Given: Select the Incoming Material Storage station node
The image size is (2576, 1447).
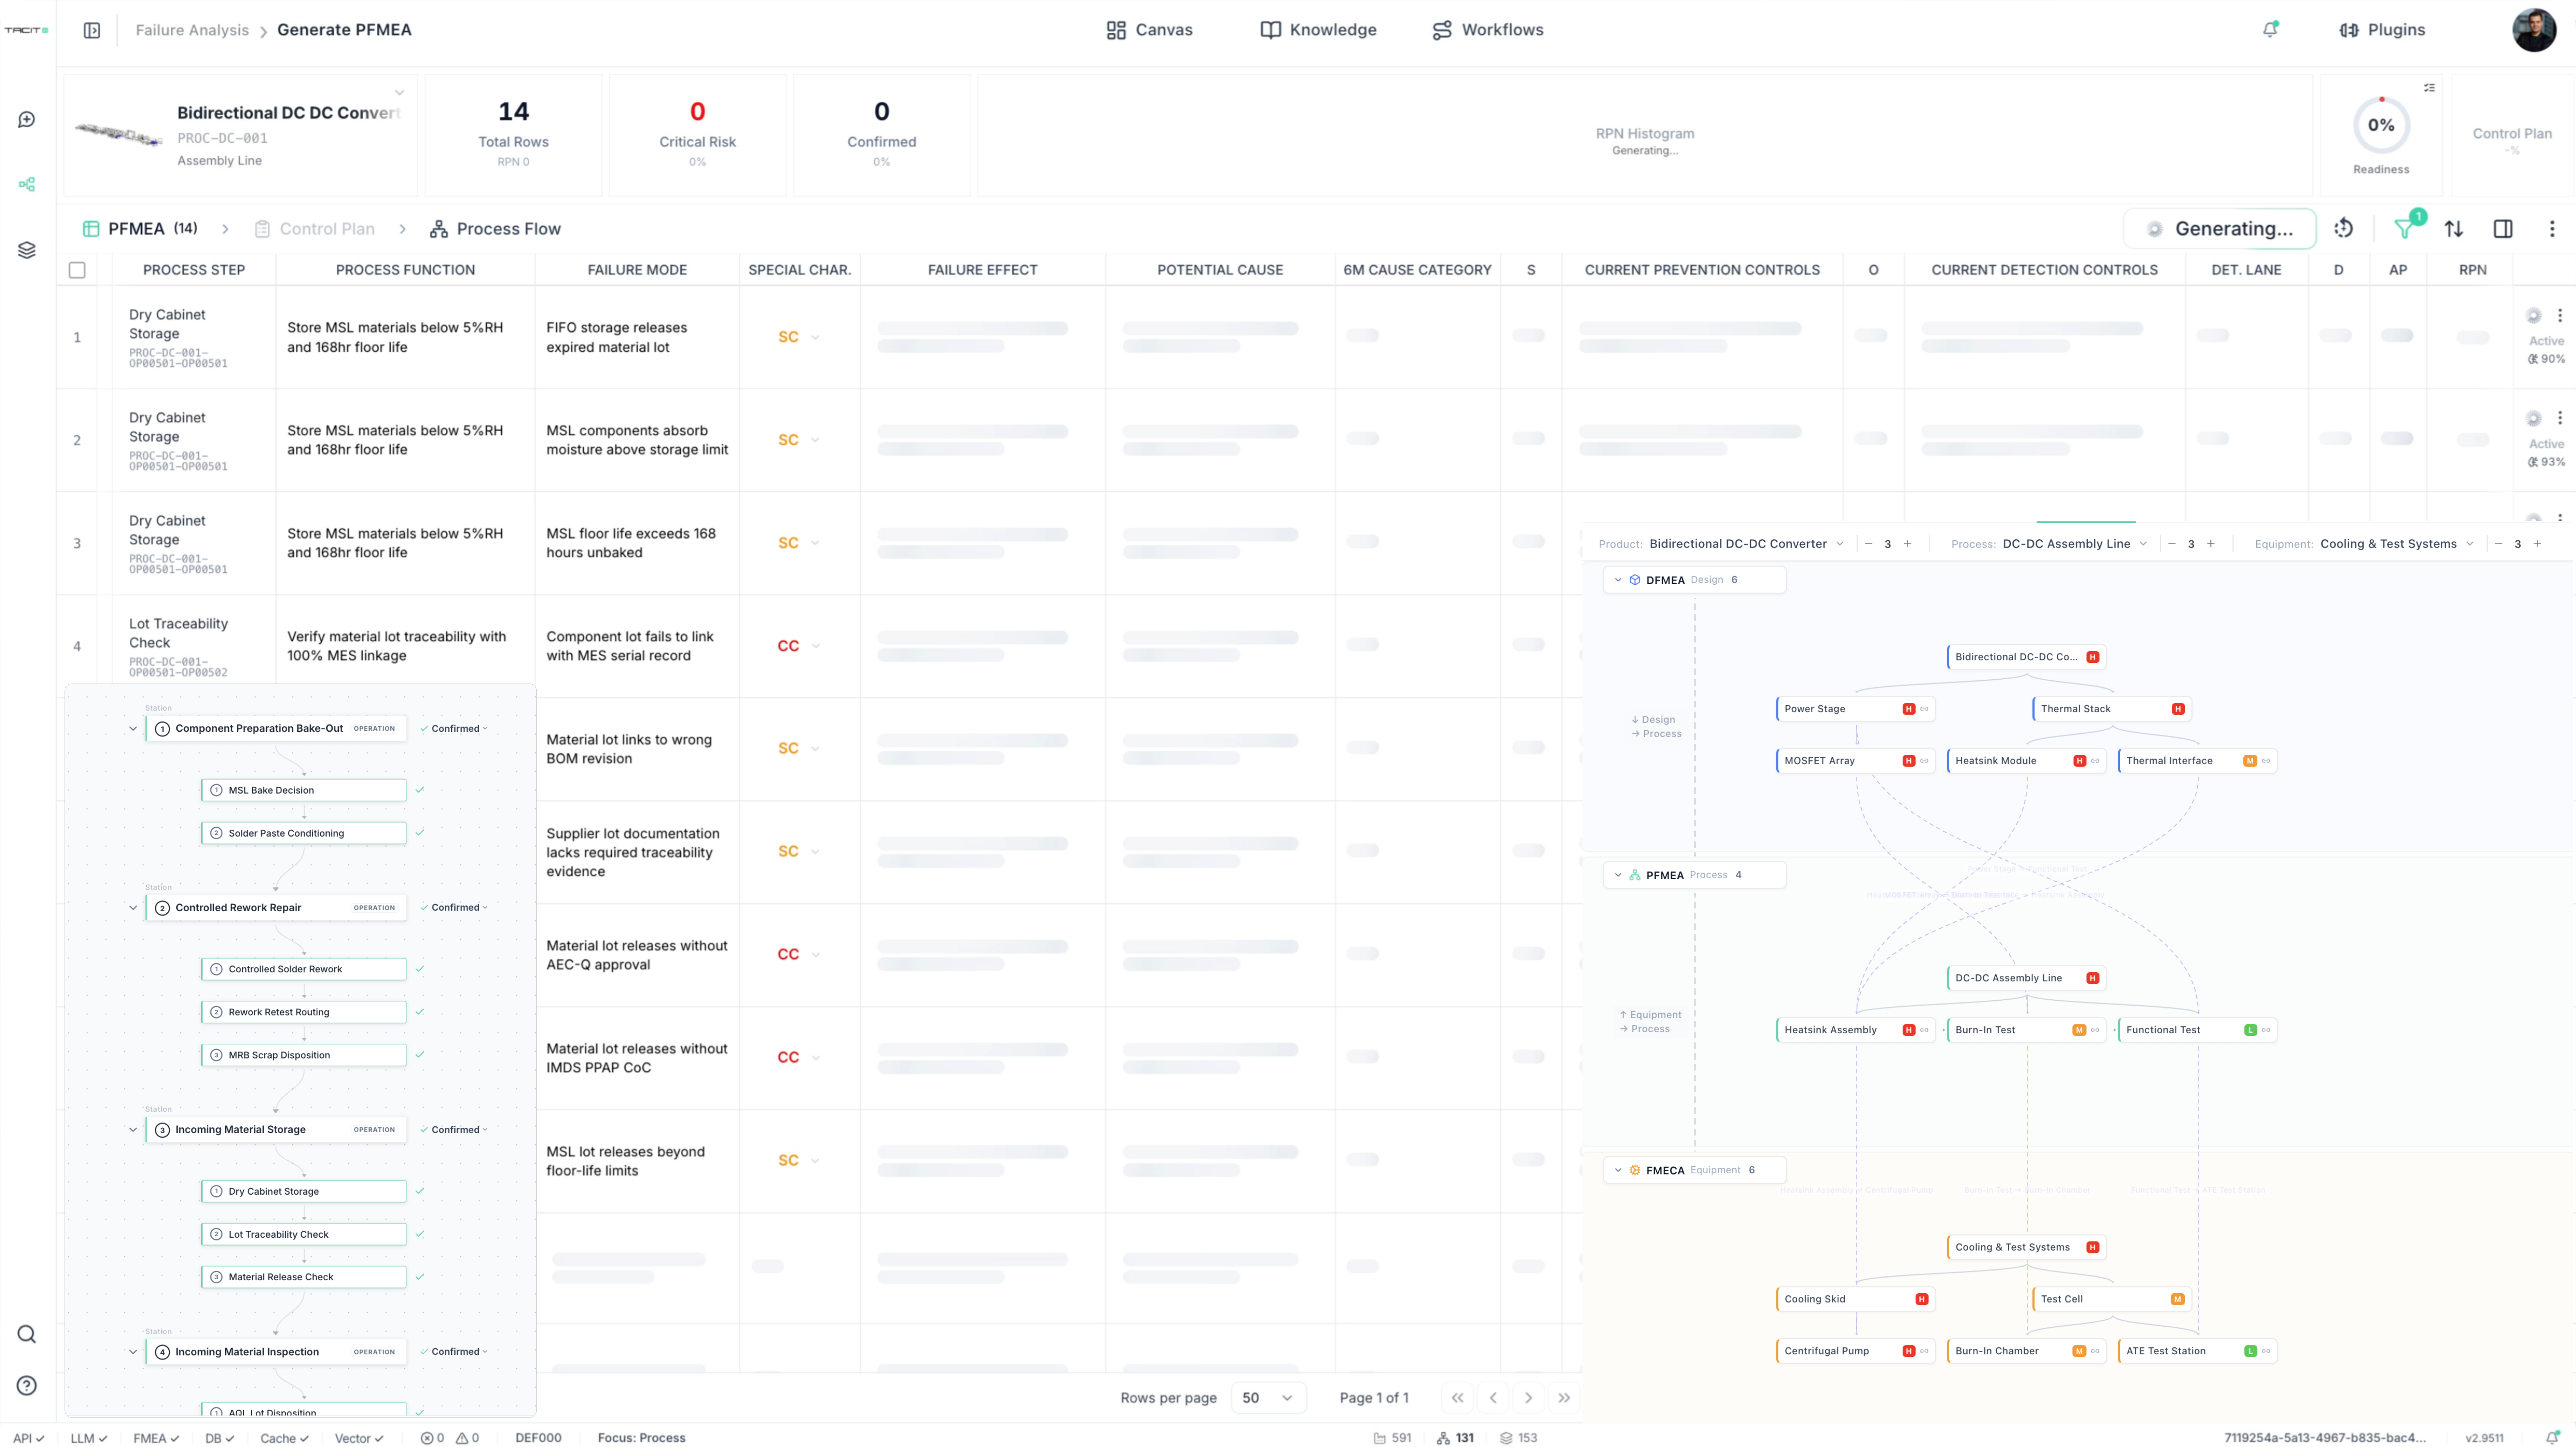Looking at the screenshot, I should coord(276,1130).
